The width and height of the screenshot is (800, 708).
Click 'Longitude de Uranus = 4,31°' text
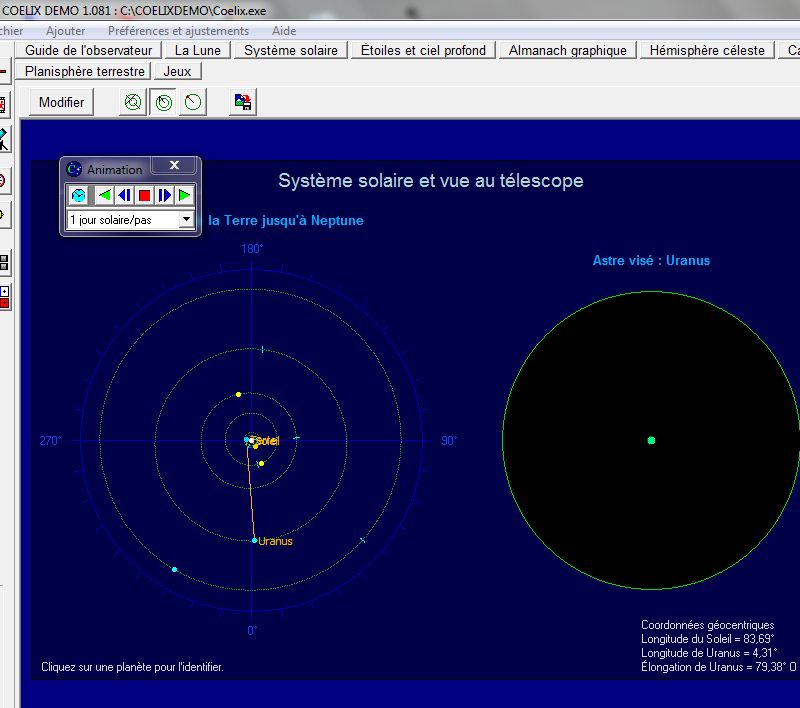click(x=709, y=653)
